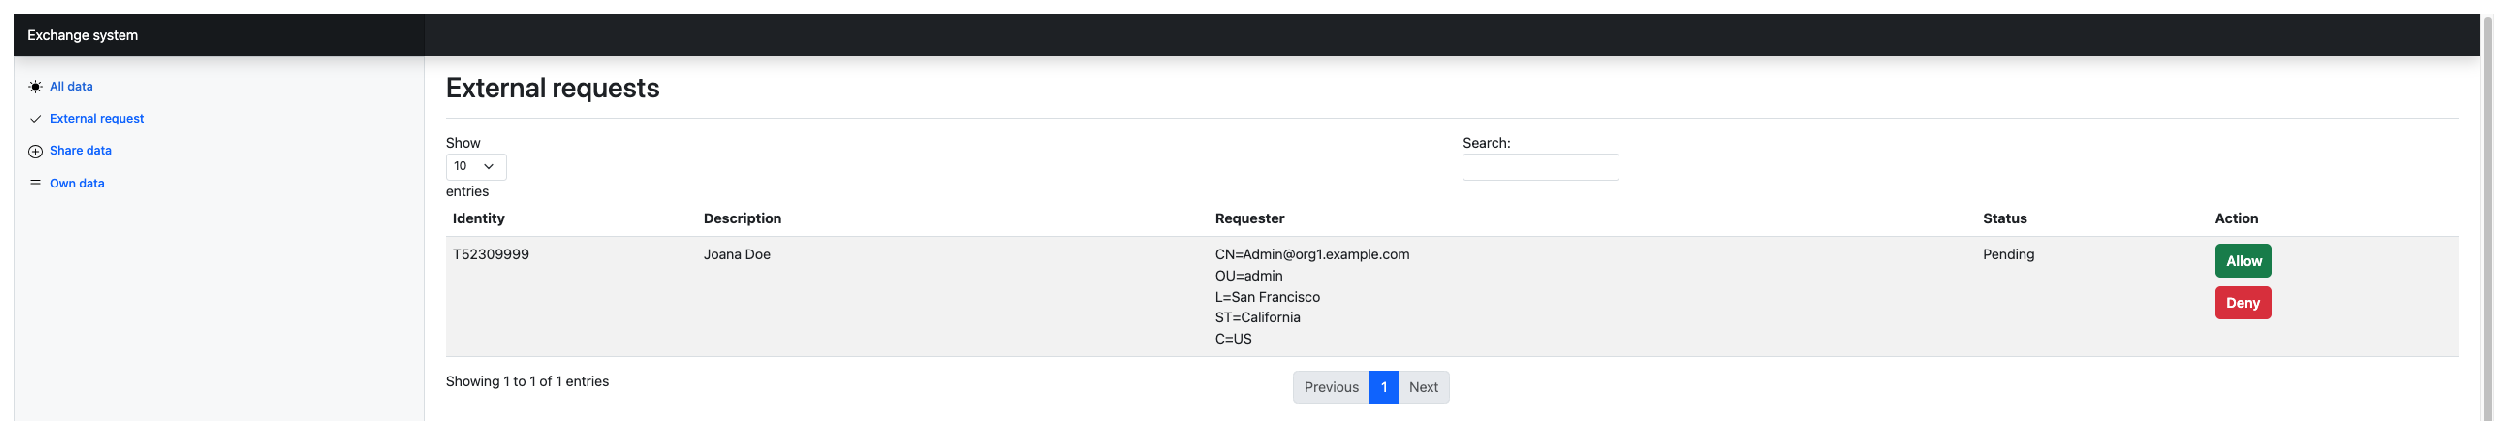Click the list icon beside Own data
Image resolution: width=2504 pixels, height=433 pixels.
(36, 183)
